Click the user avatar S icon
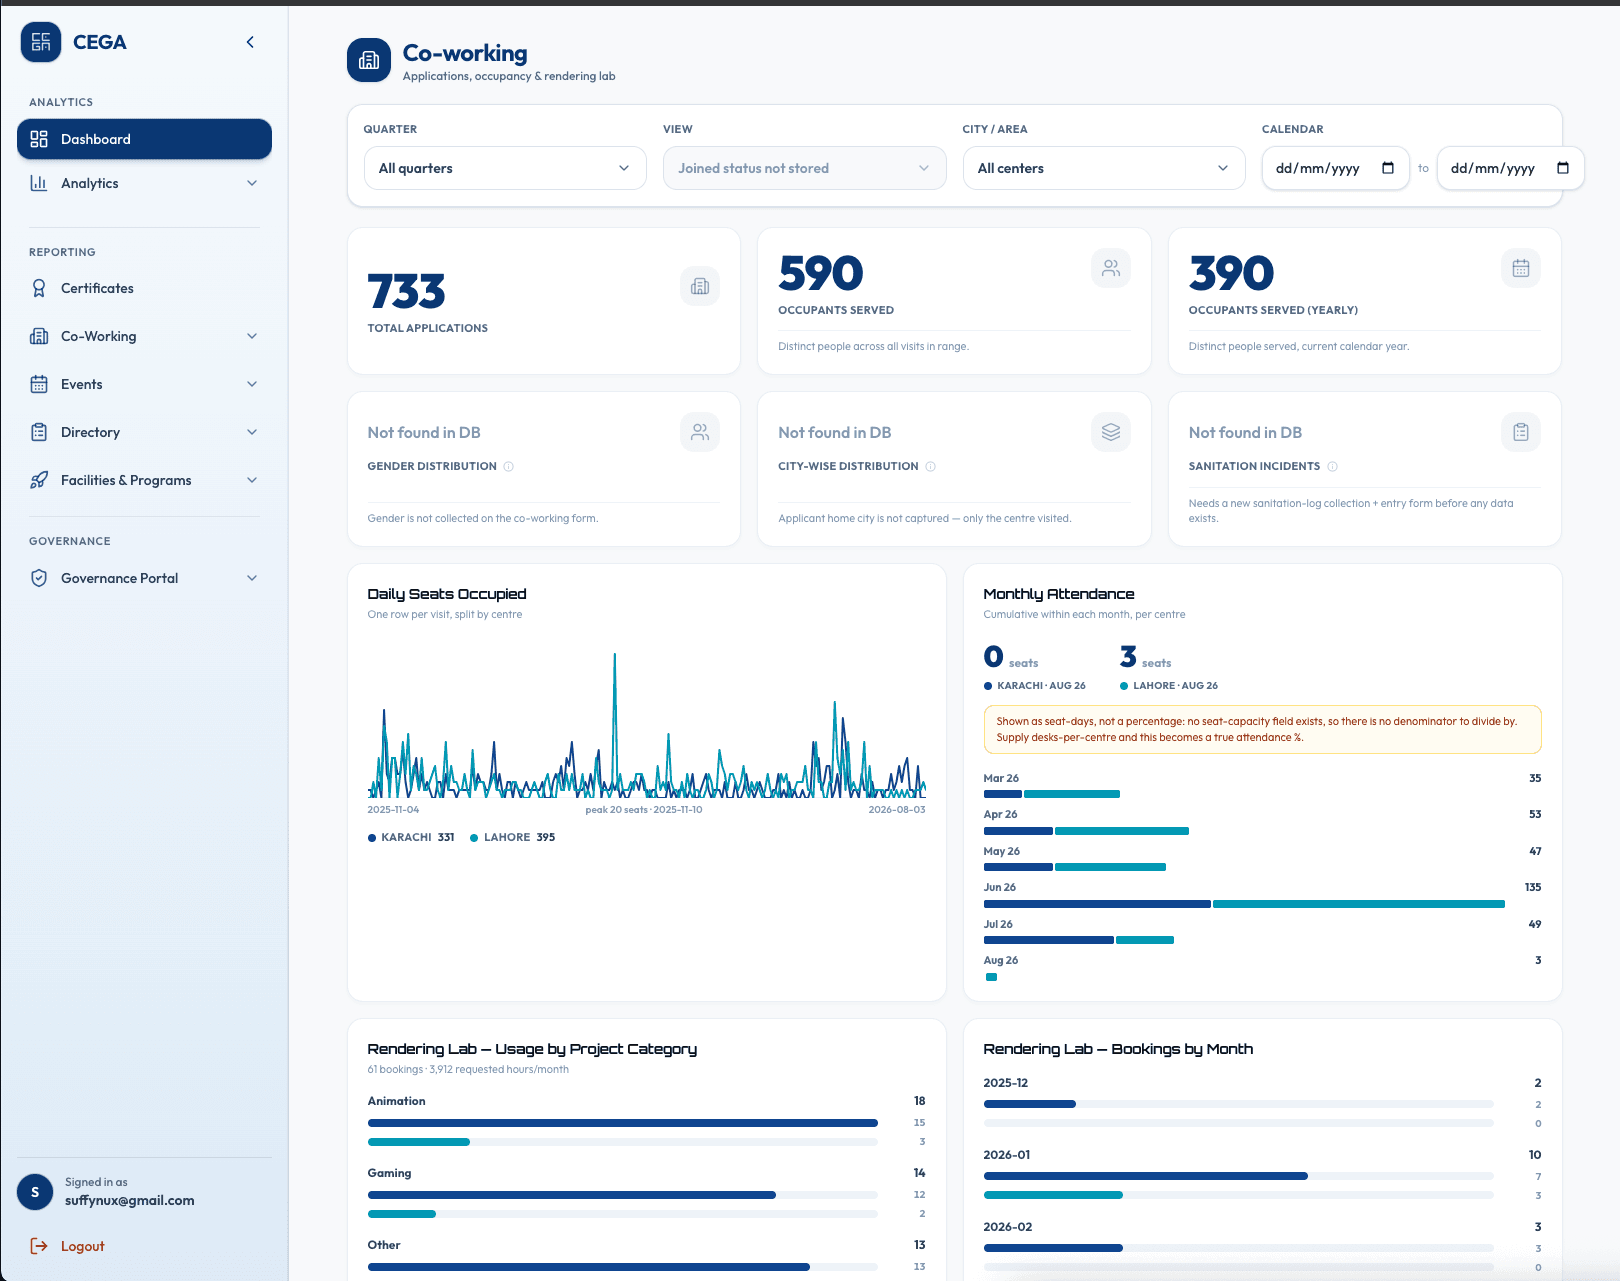This screenshot has height=1281, width=1620. (x=35, y=1192)
